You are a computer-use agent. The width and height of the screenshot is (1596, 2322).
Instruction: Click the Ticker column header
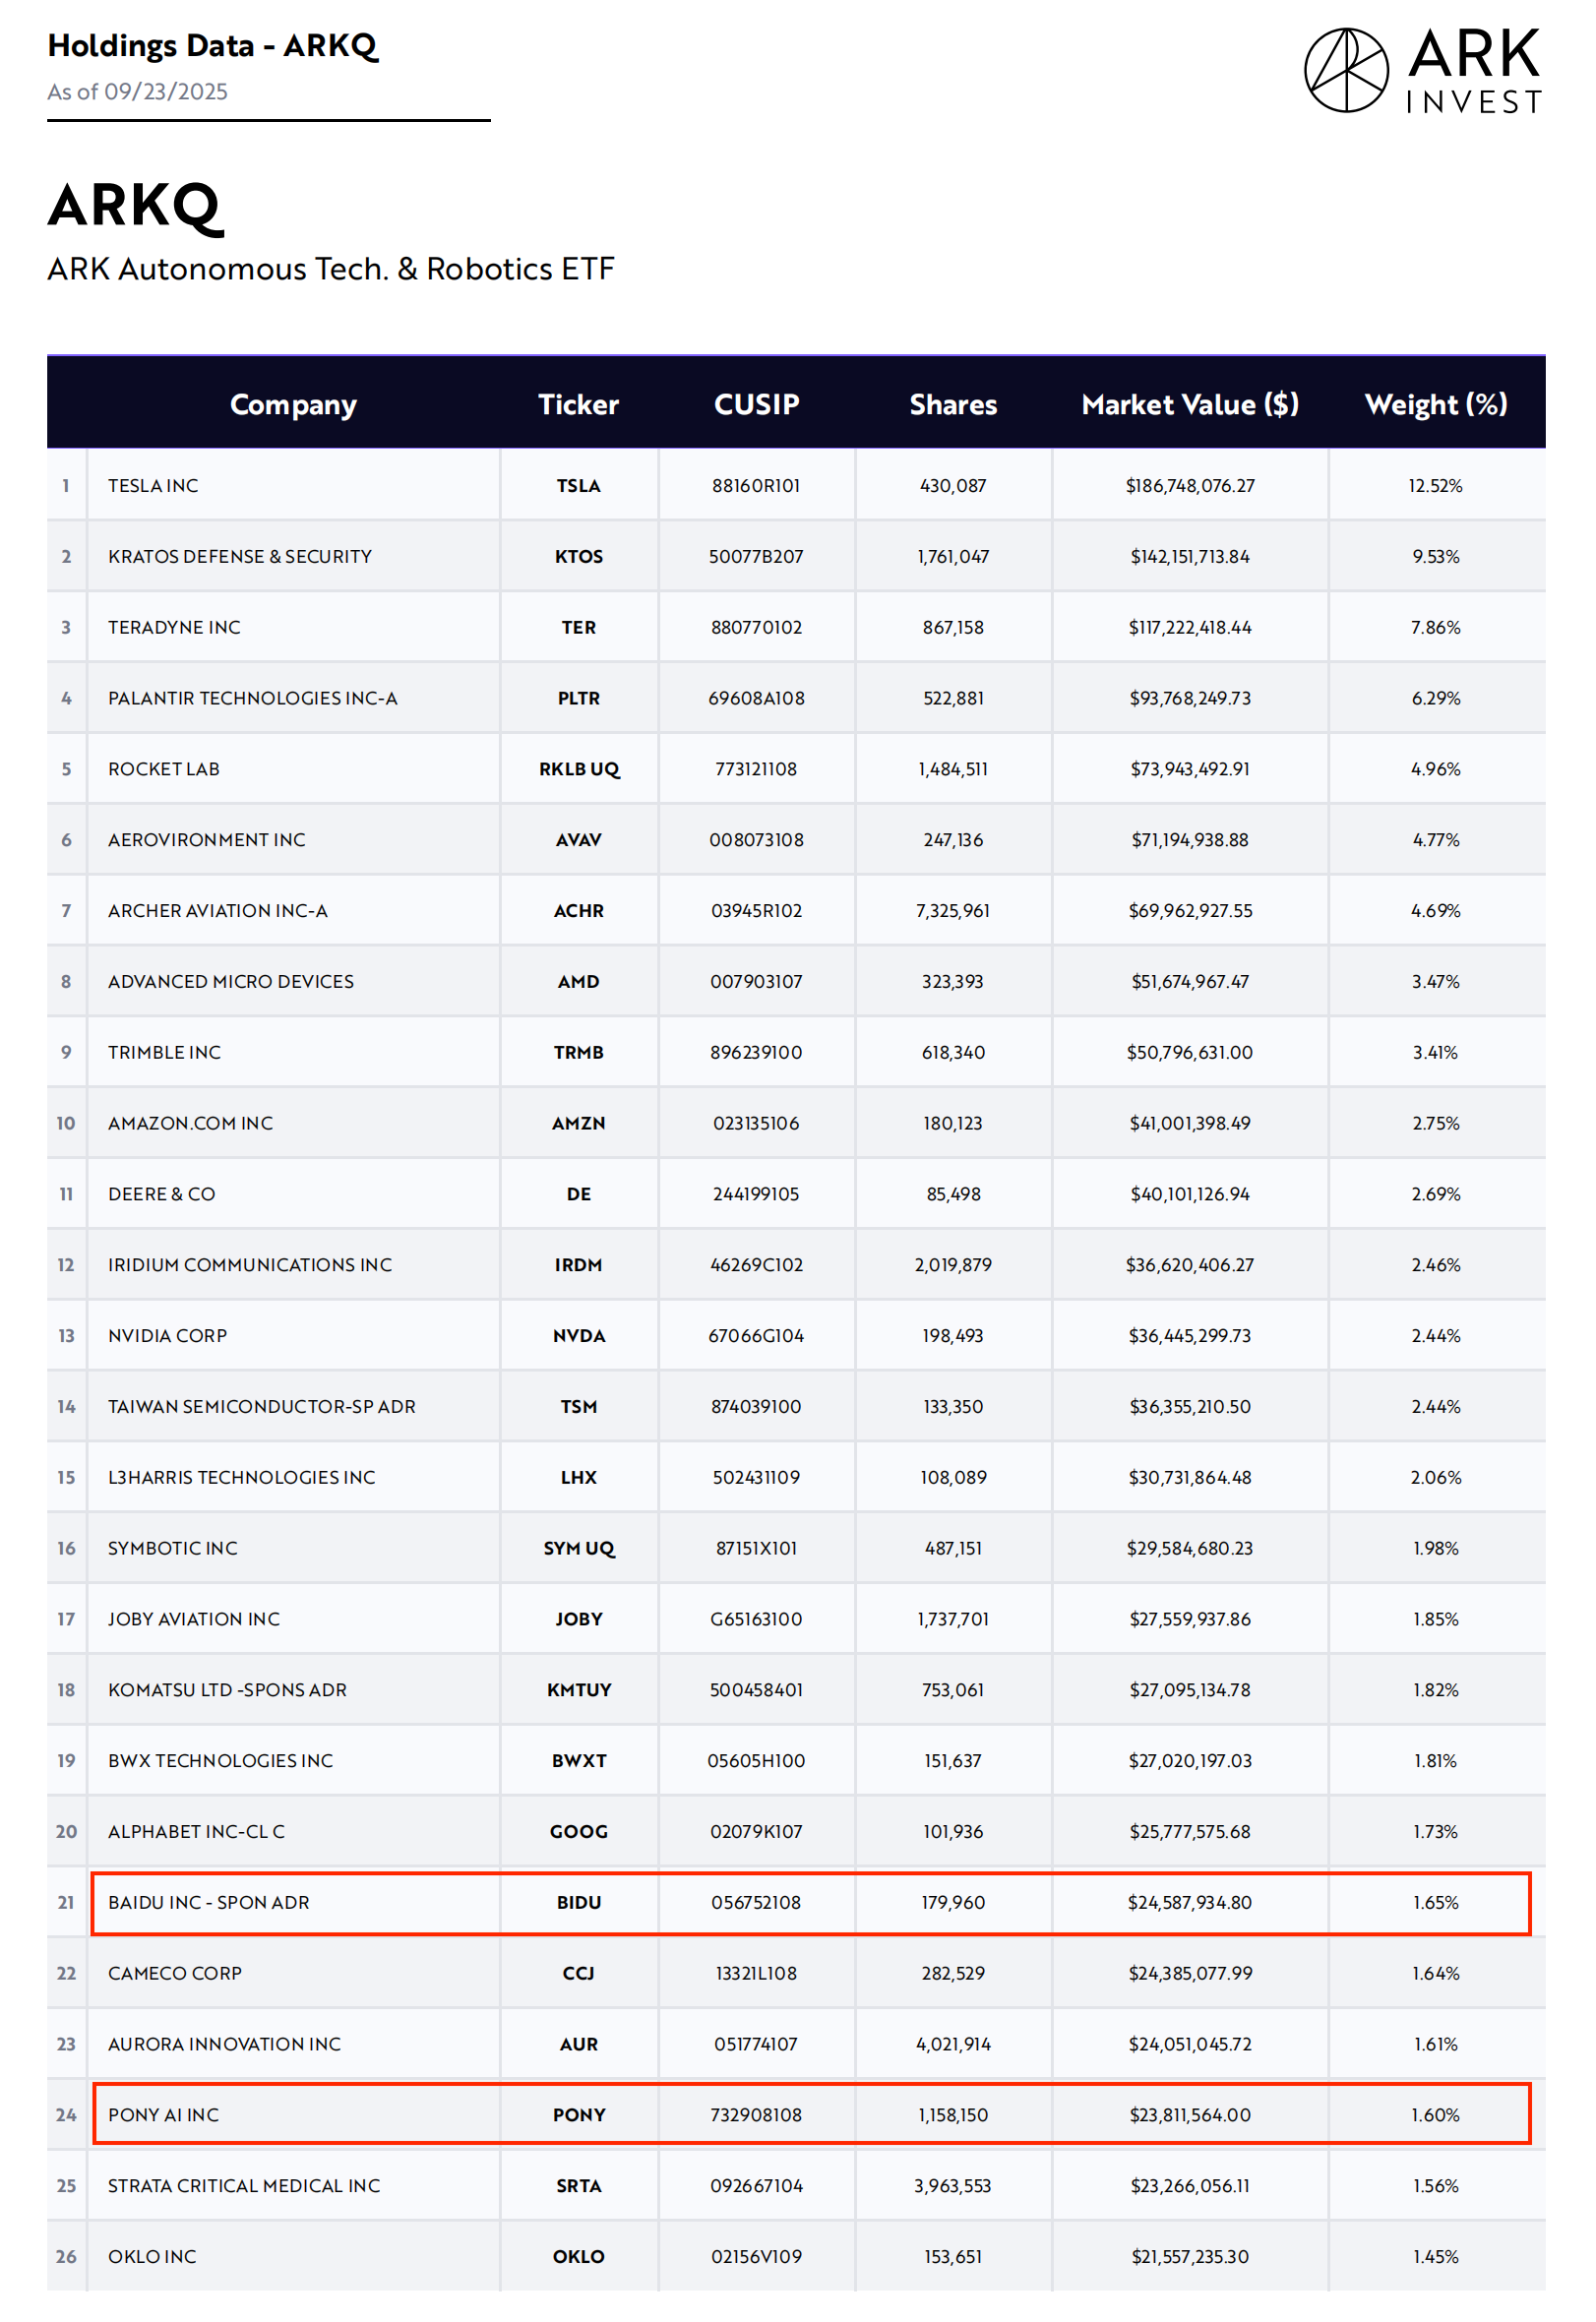[579, 404]
